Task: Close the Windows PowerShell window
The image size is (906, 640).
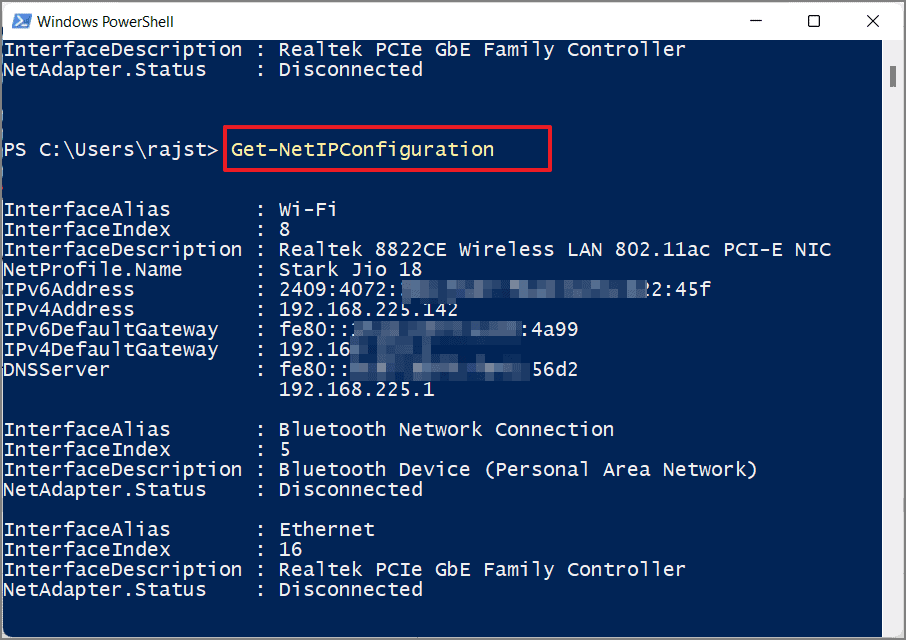Action: coord(871,20)
